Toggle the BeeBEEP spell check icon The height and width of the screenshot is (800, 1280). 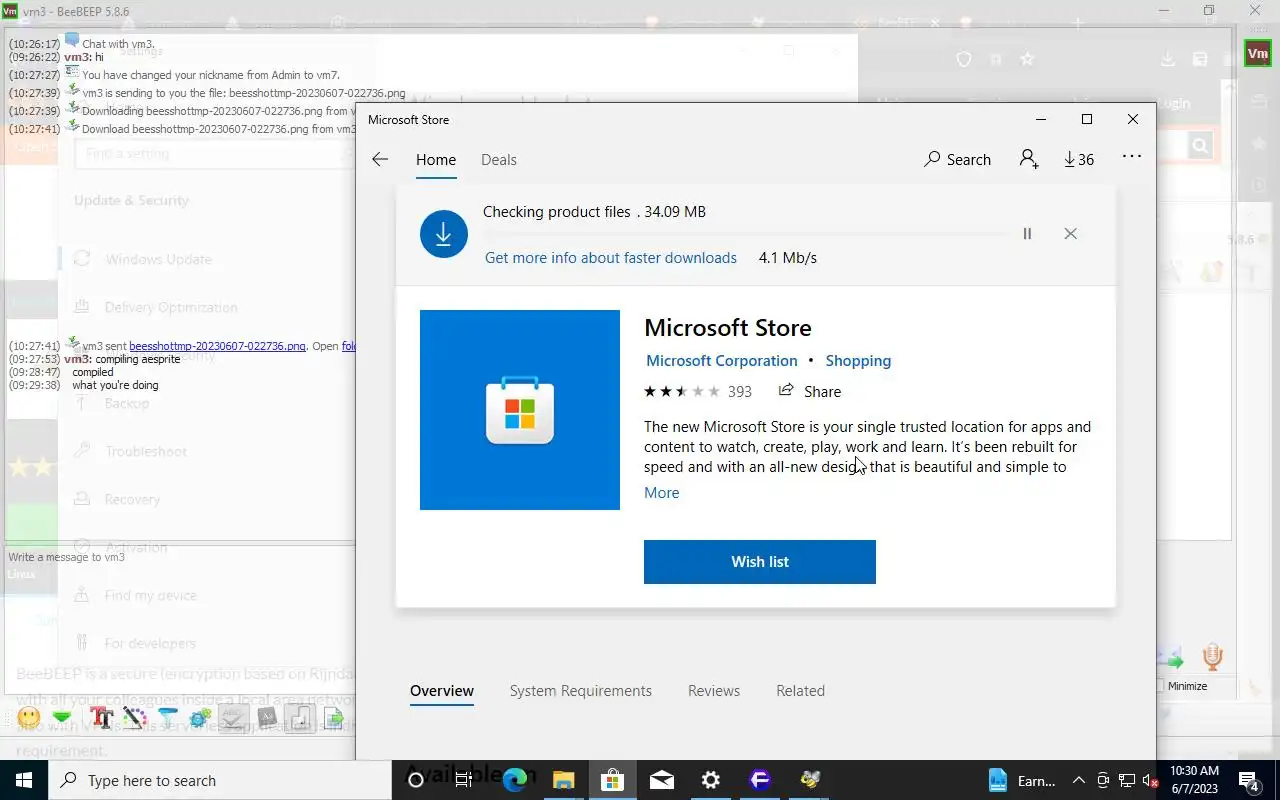pos(233,717)
